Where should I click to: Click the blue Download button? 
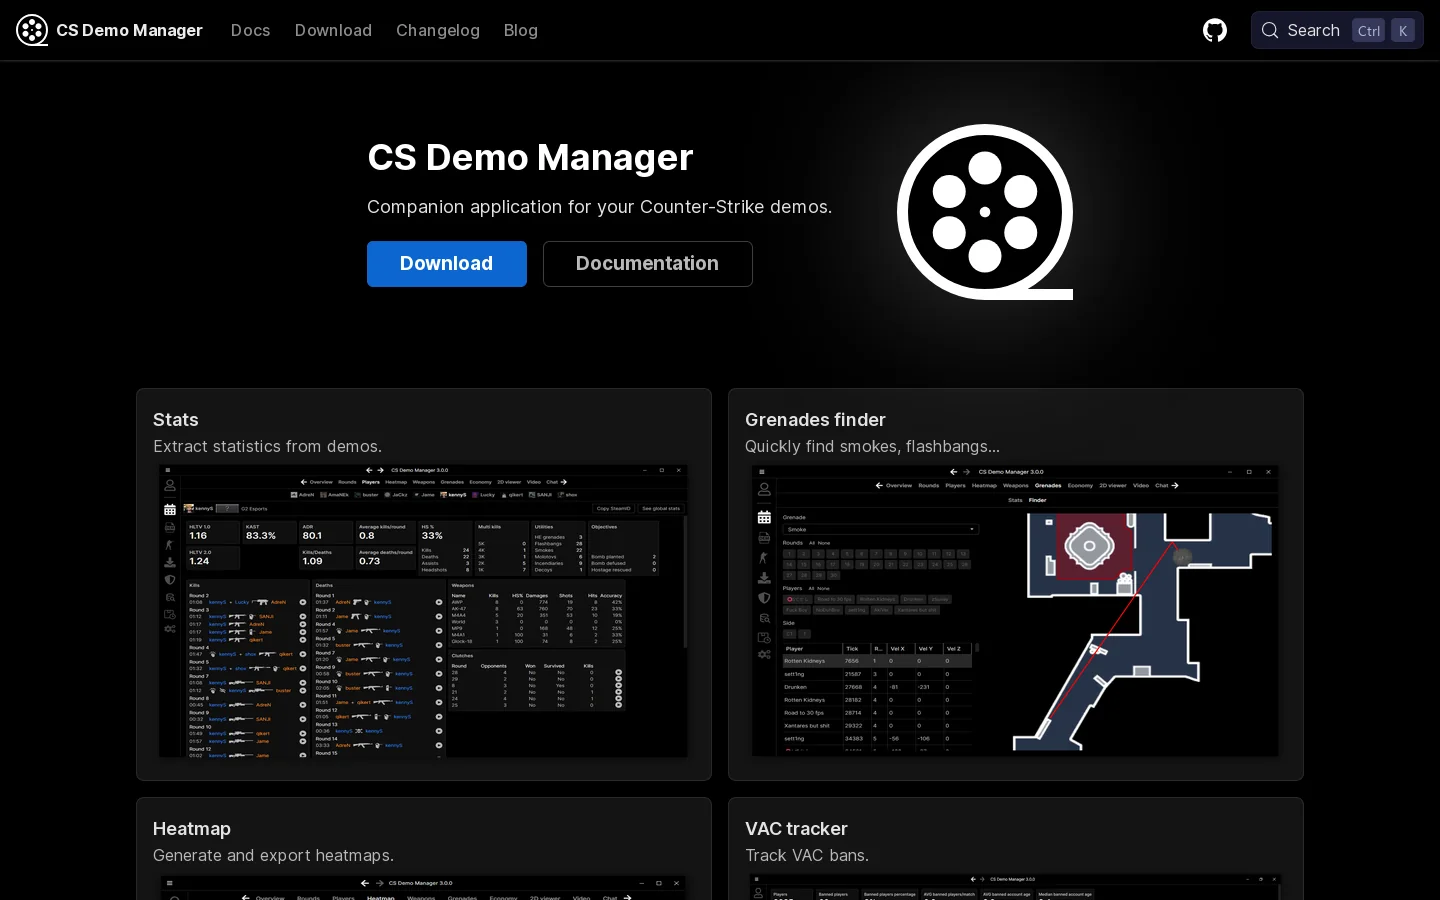pos(447,264)
